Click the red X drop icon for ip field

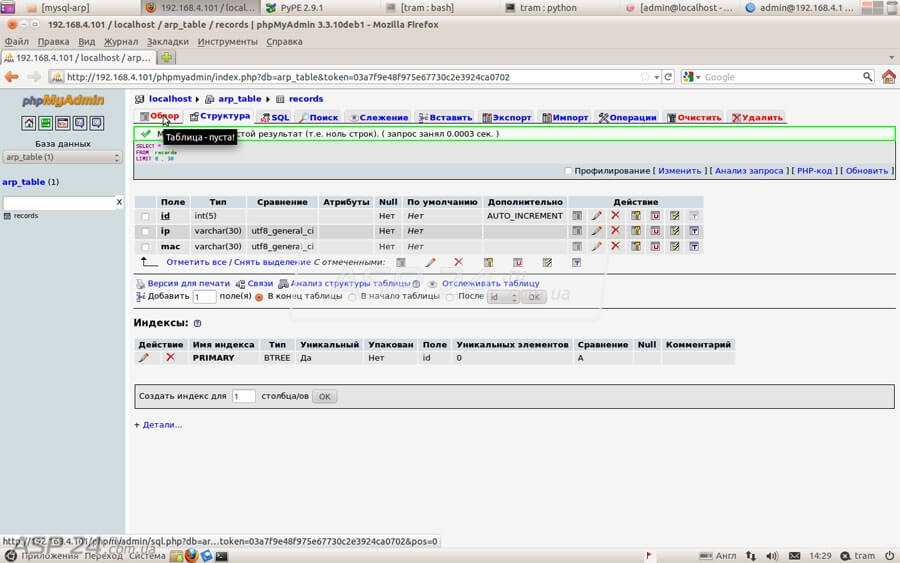point(615,231)
